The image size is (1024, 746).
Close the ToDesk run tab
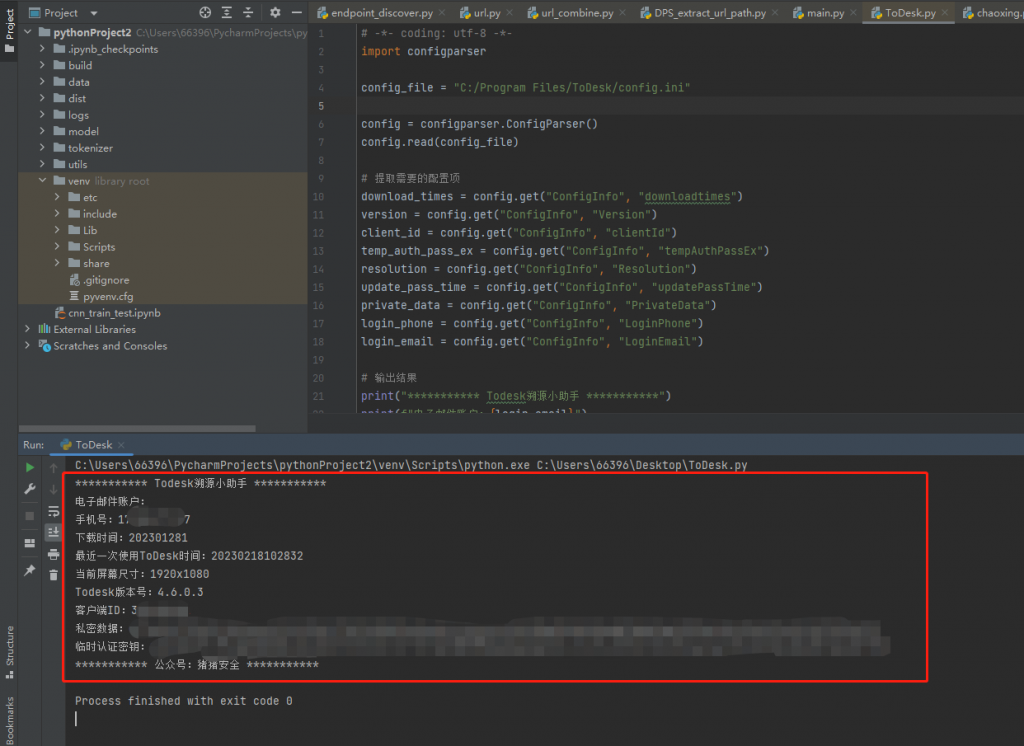(121, 445)
